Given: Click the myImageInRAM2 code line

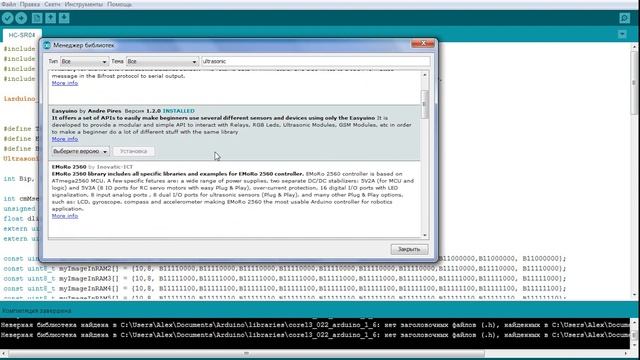Looking at the screenshot, I should 284,269.
